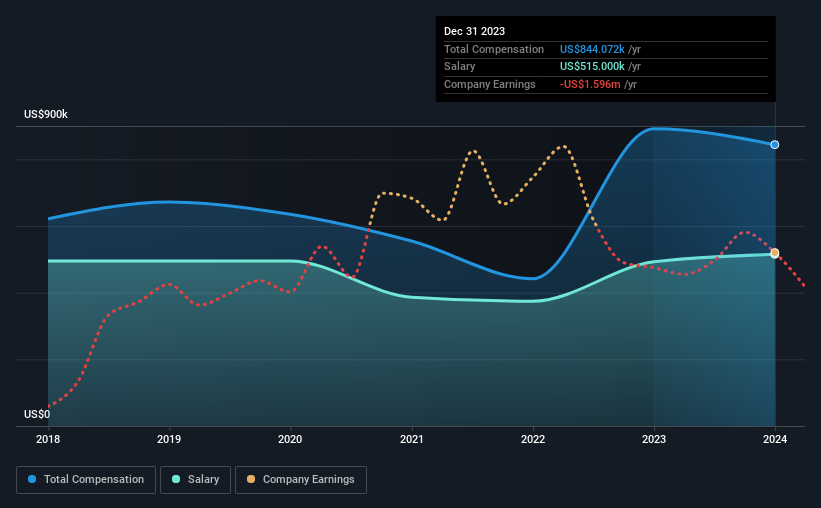Click the blue Total Compensation data point marker
Viewport: 821px width, 508px height.
pos(774,145)
